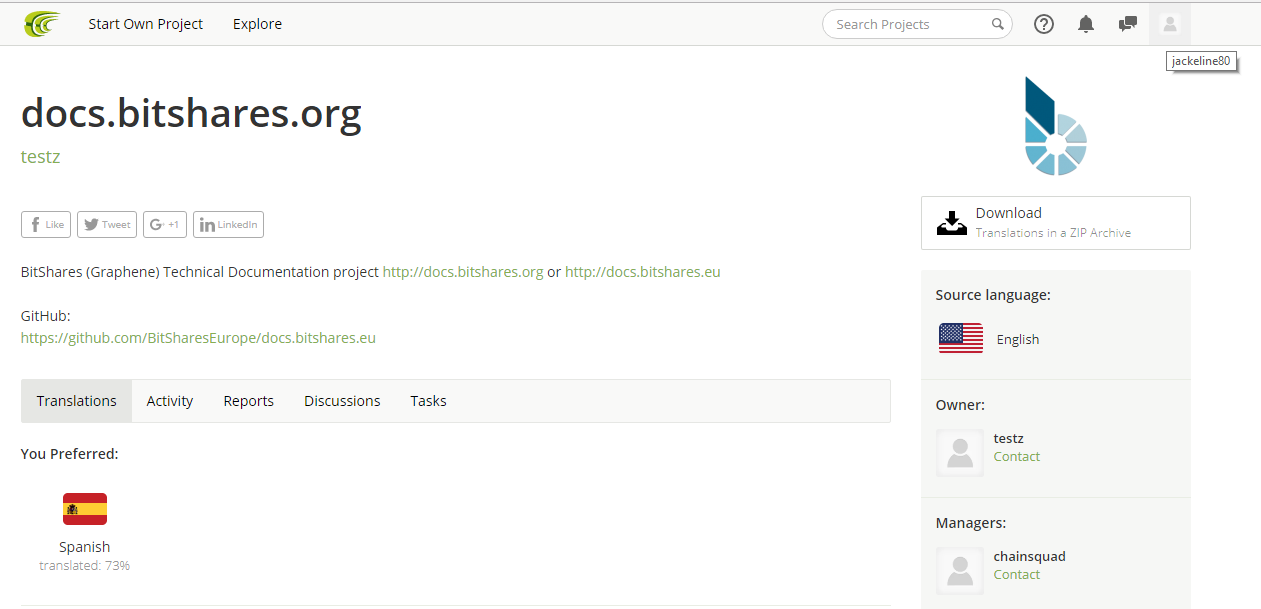The height and width of the screenshot is (609, 1261).
Task: Download translations in a ZIP archive
Action: pyautogui.click(x=1056, y=222)
